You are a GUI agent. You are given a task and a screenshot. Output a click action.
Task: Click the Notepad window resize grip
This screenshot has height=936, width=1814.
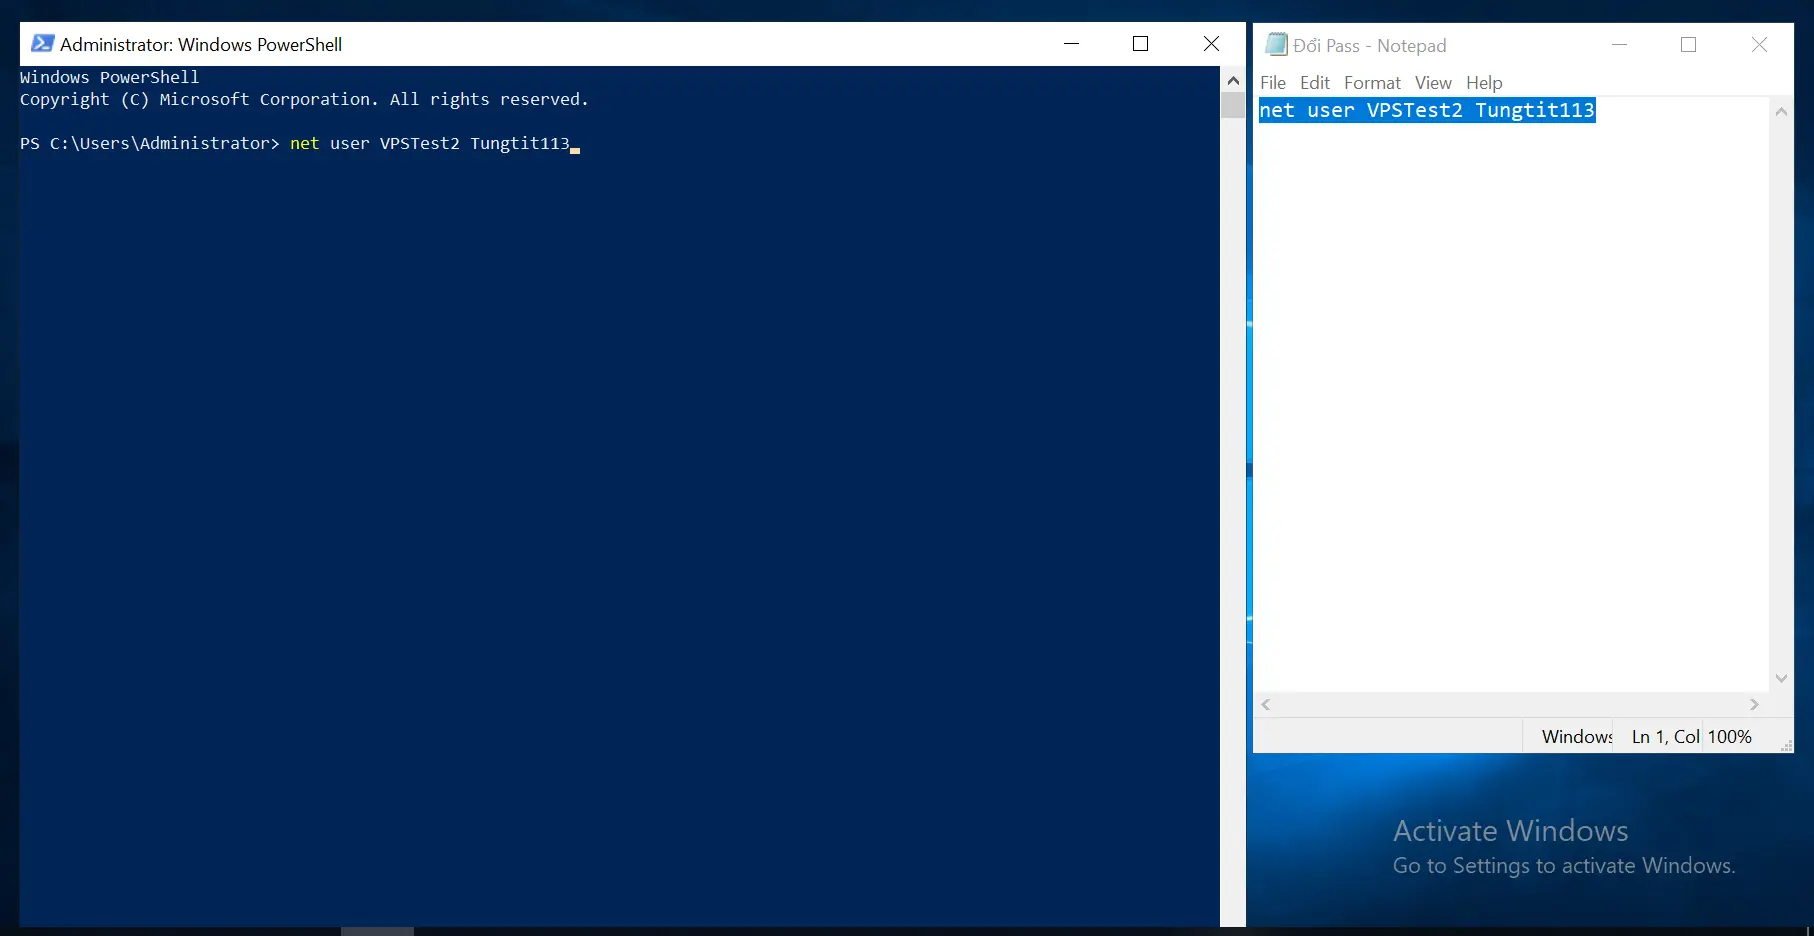coord(1786,745)
